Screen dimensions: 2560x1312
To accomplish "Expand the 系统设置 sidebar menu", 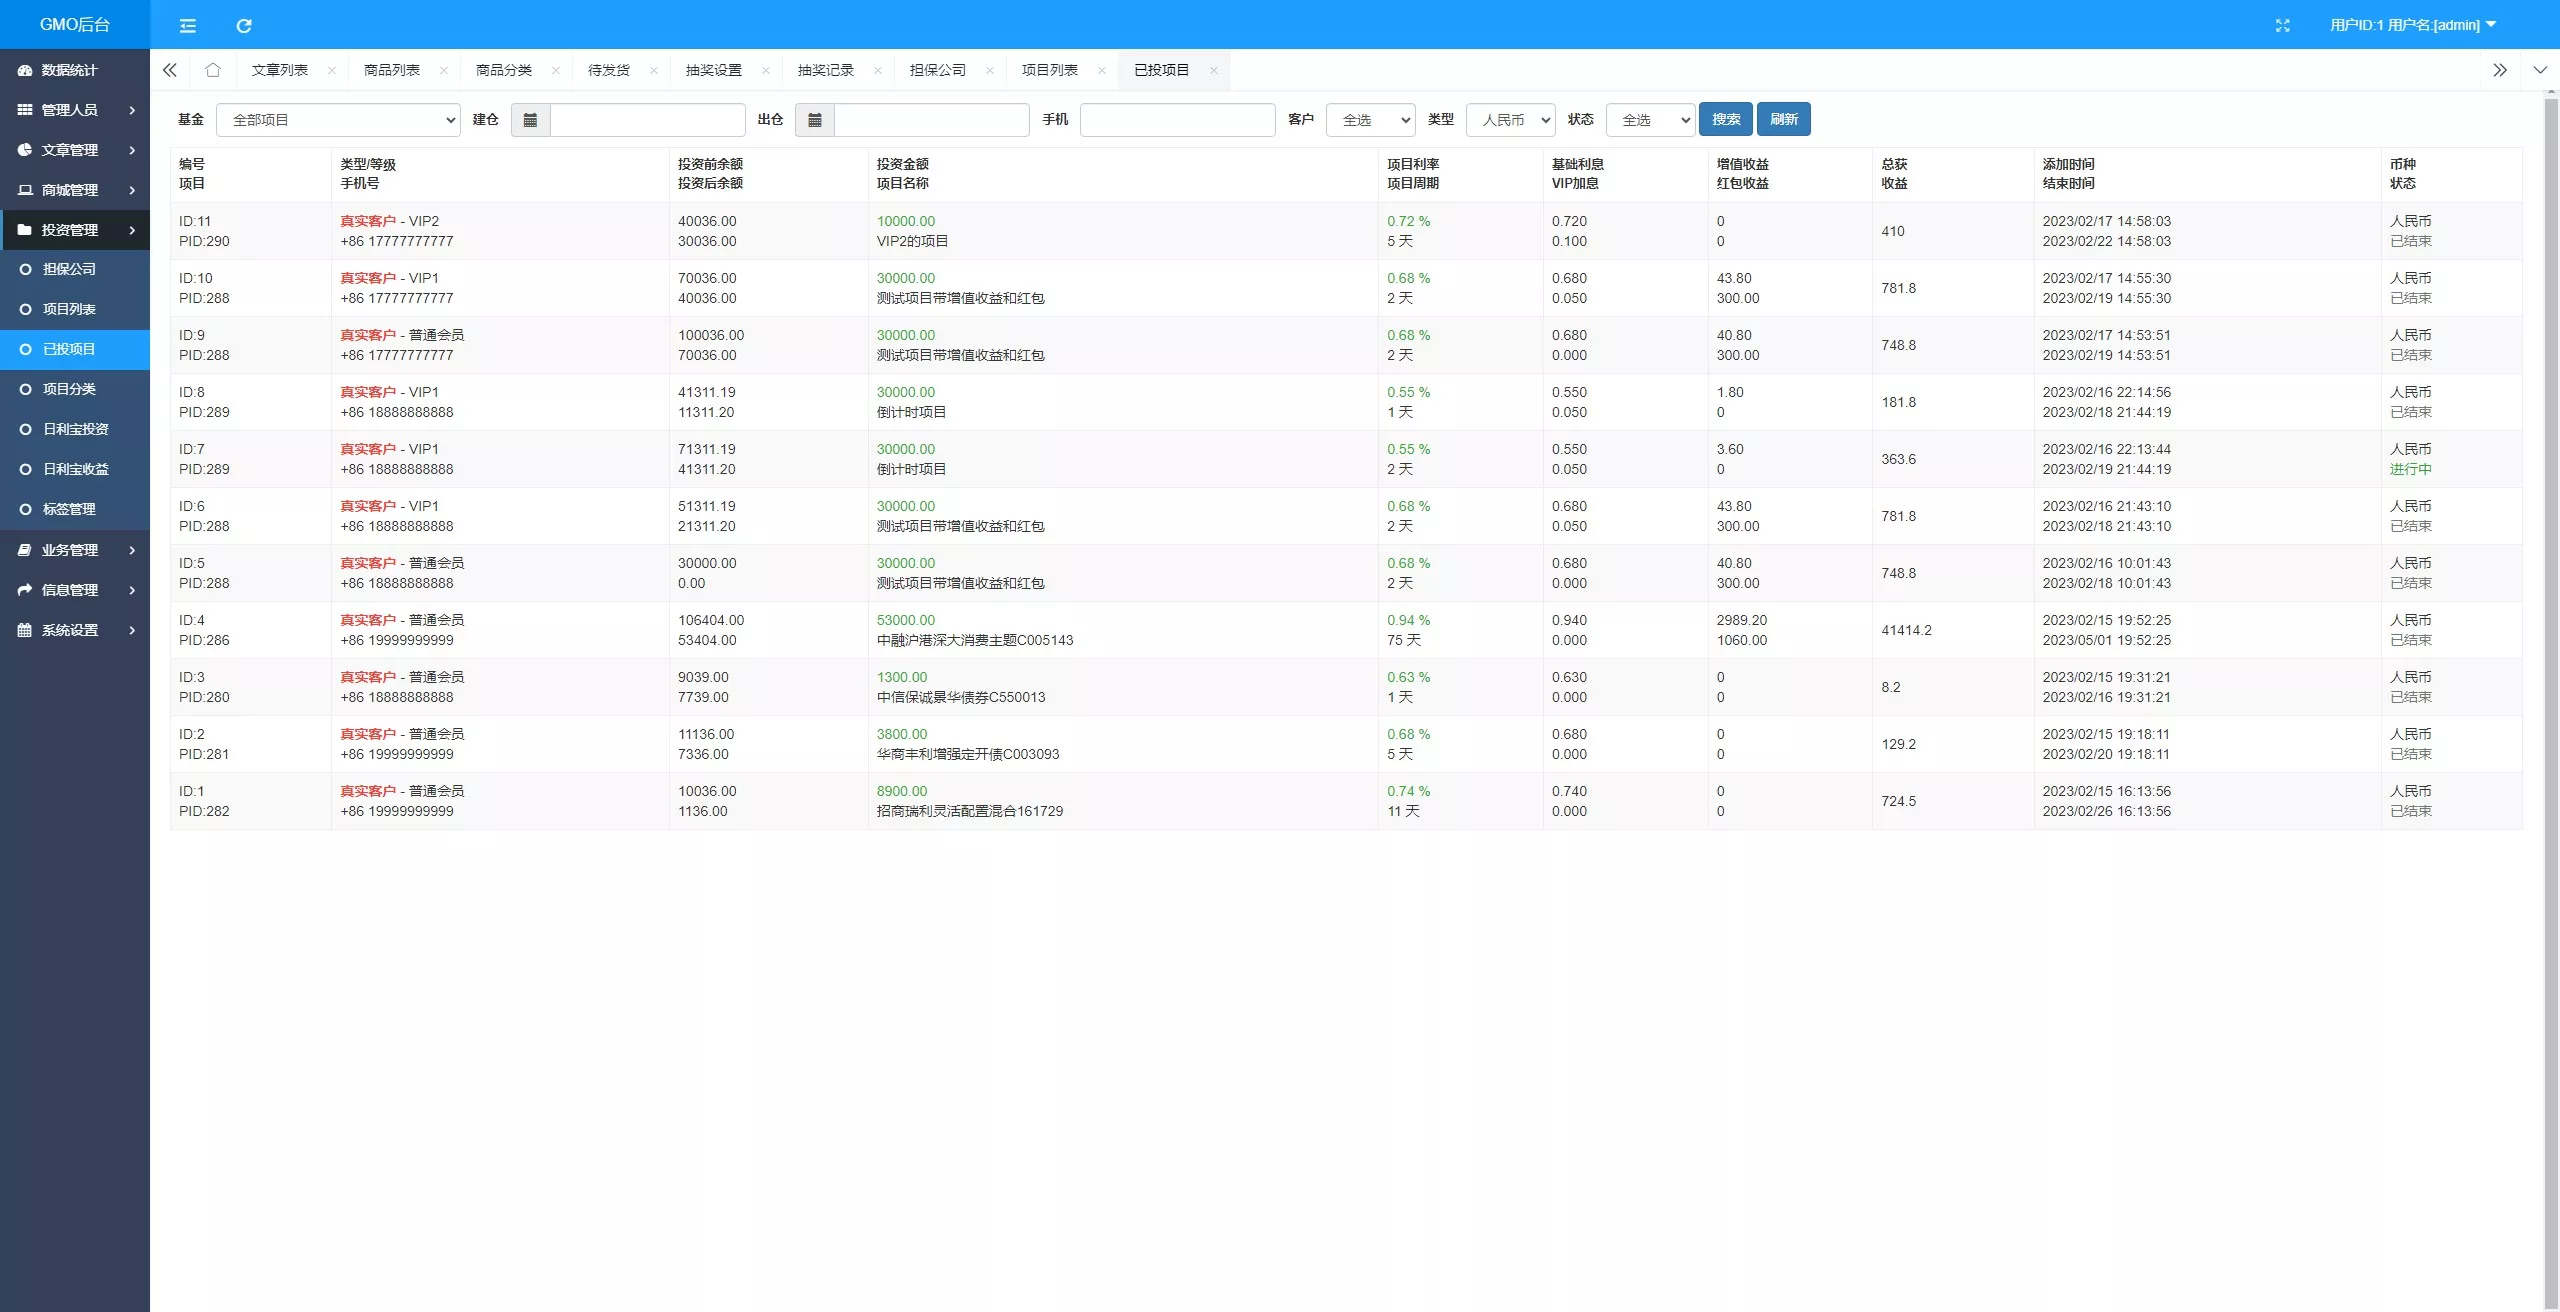I will click(75, 630).
